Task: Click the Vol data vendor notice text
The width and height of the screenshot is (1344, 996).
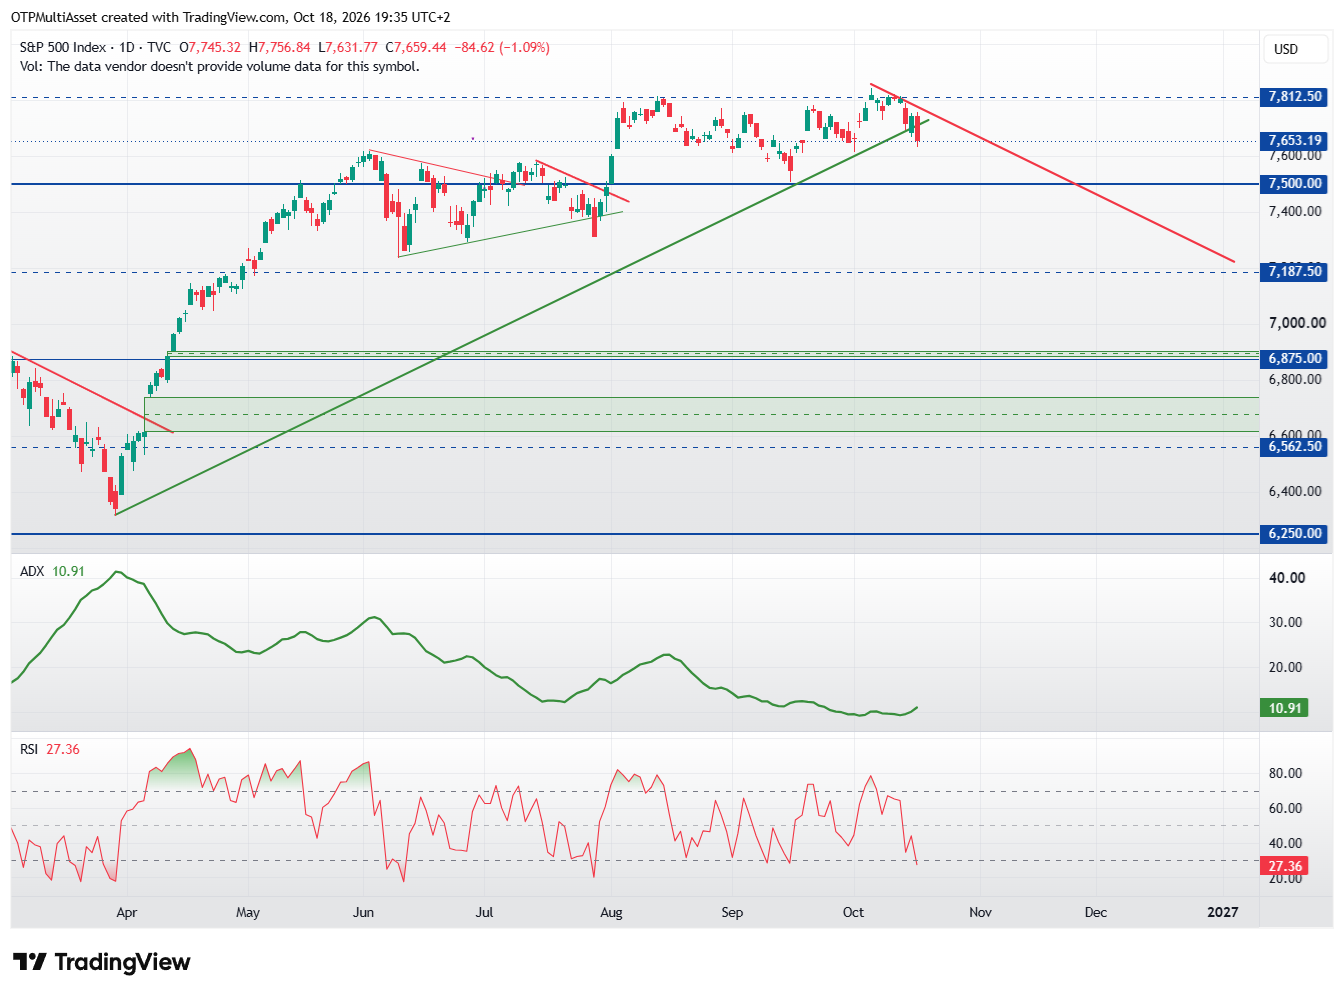Action: [220, 67]
